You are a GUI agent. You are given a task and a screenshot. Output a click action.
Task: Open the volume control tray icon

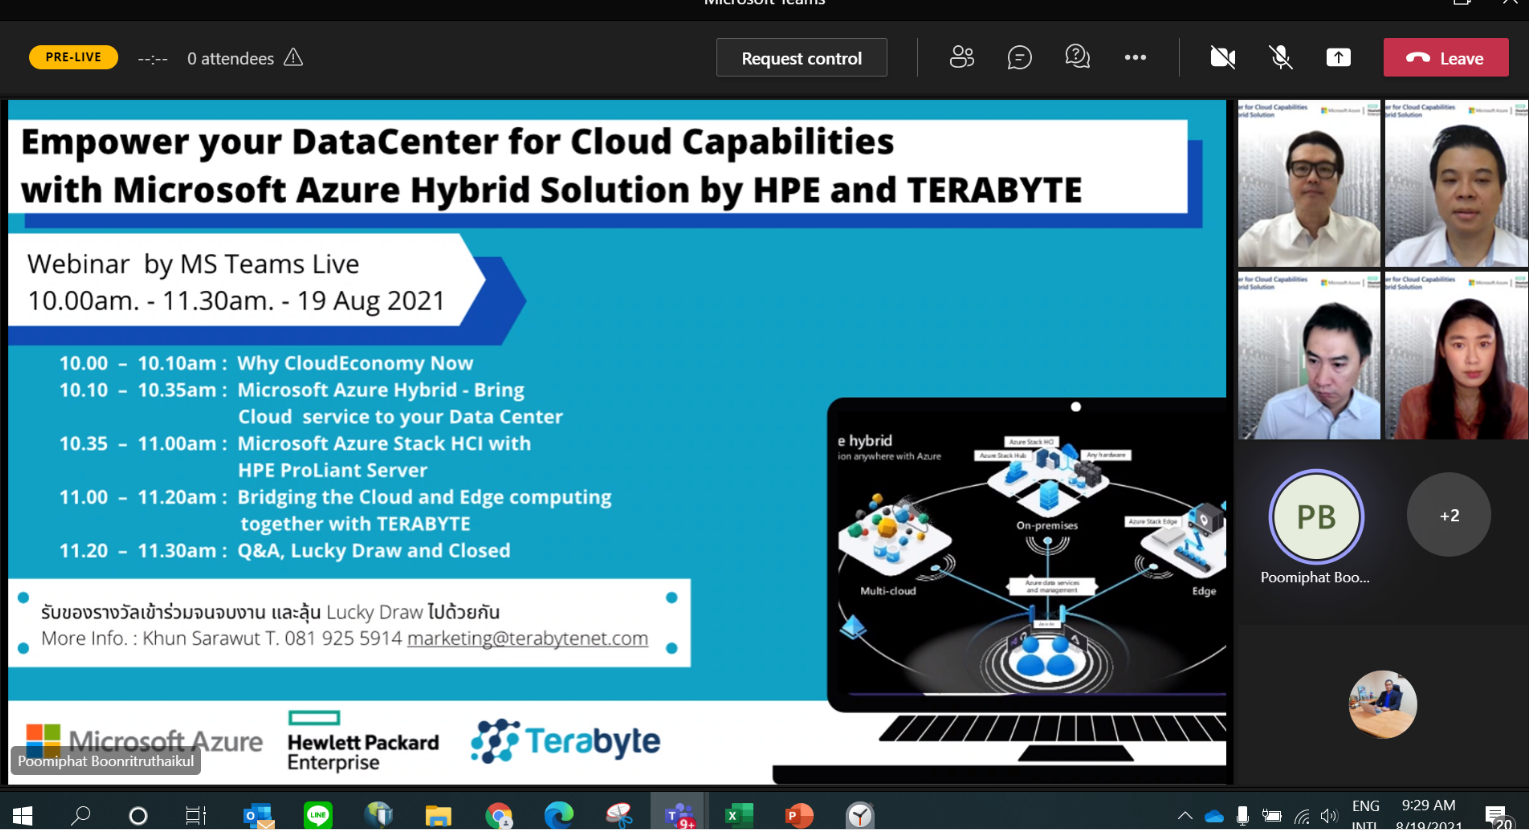[1329, 816]
